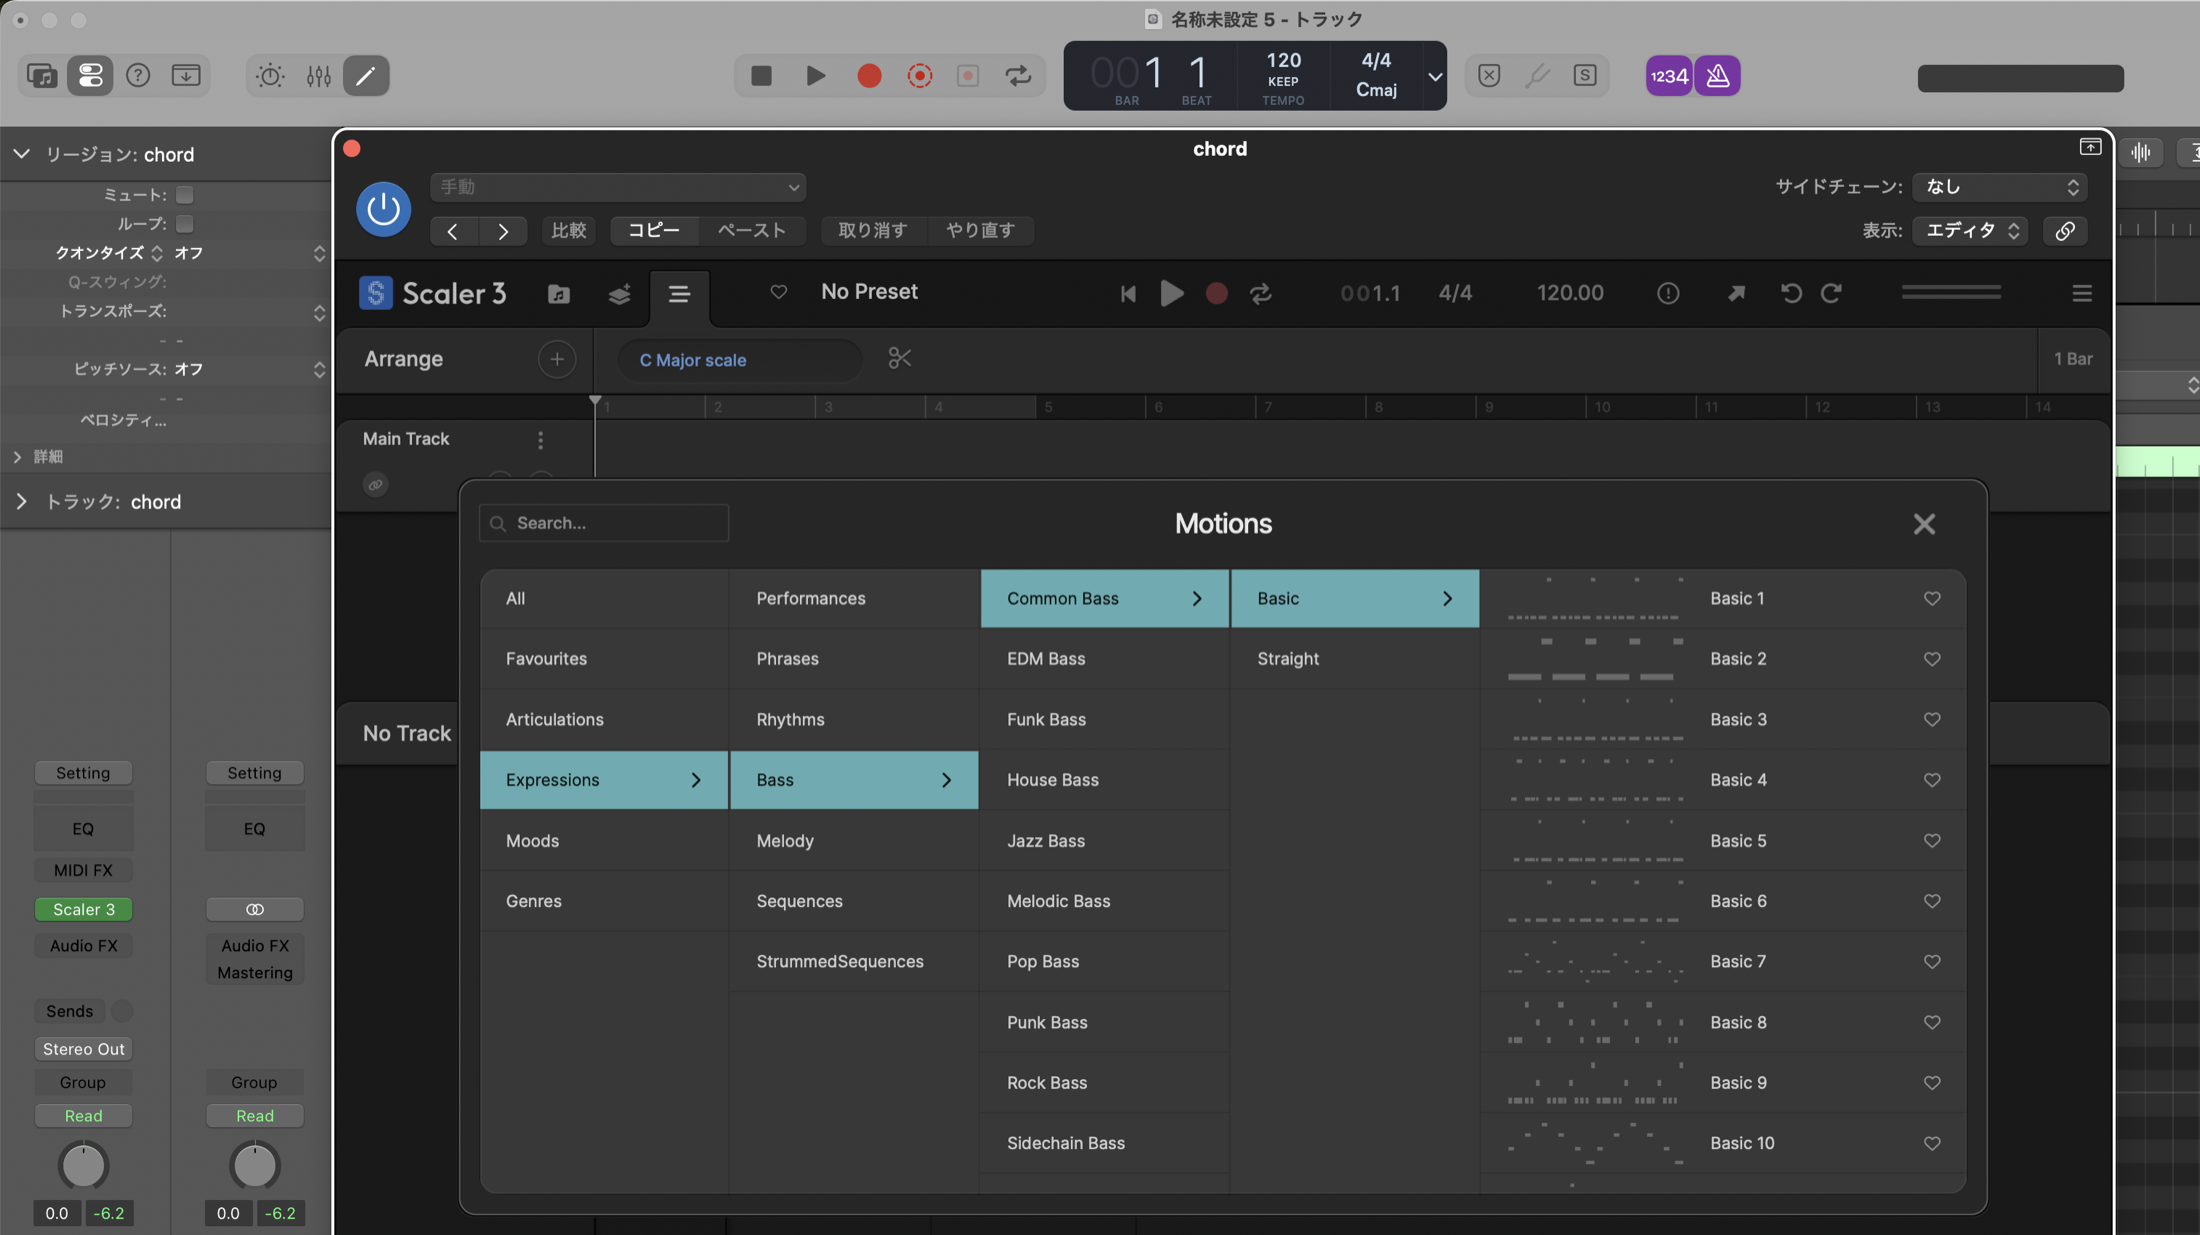Click the Scaler info alert icon
2200x1235 pixels.
click(x=1668, y=294)
